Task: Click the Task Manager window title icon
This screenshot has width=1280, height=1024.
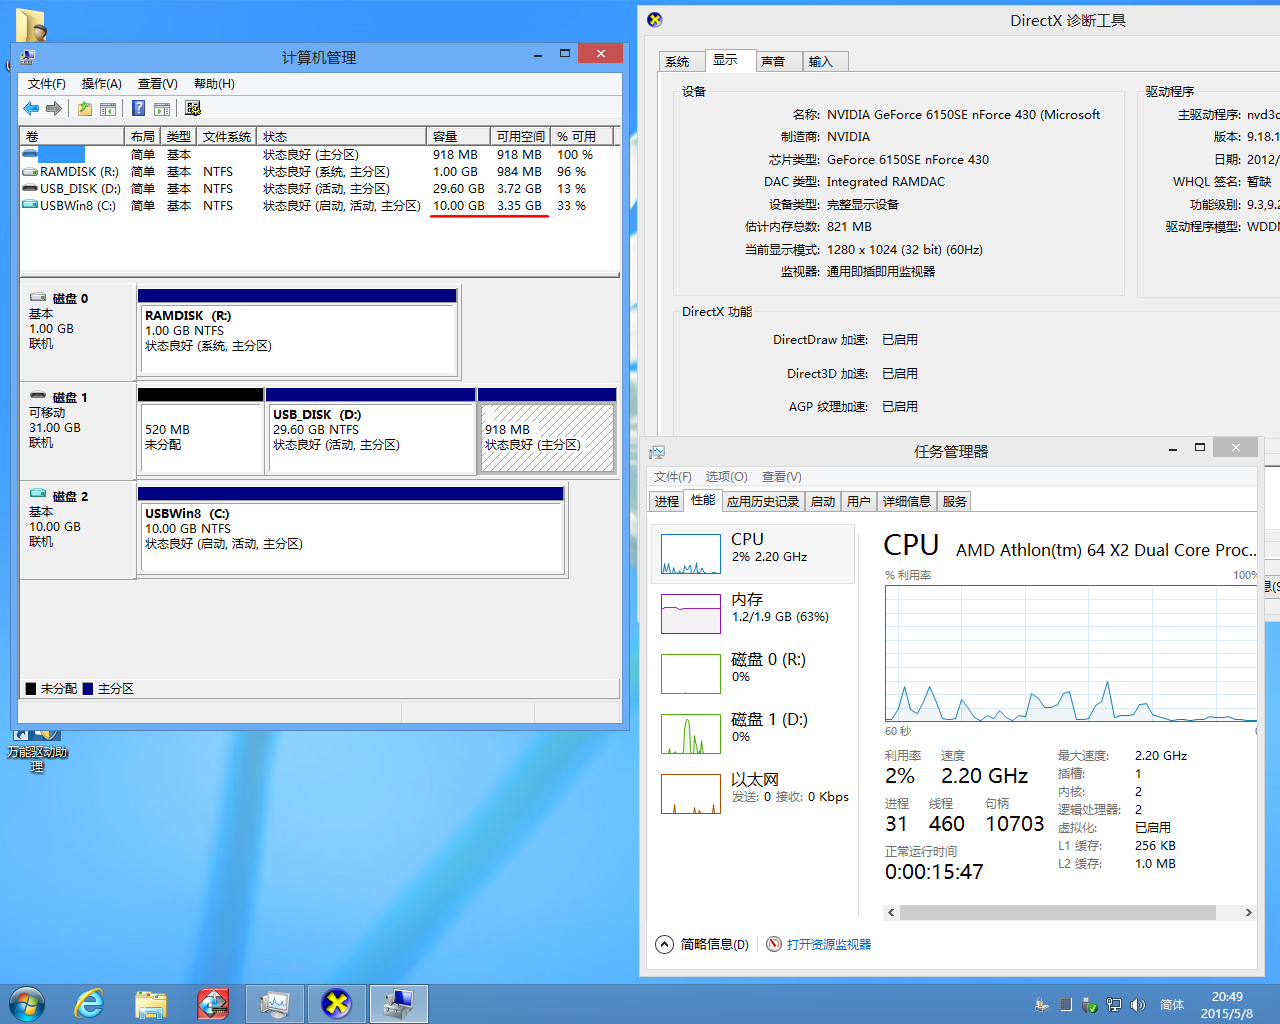Action: tap(657, 452)
